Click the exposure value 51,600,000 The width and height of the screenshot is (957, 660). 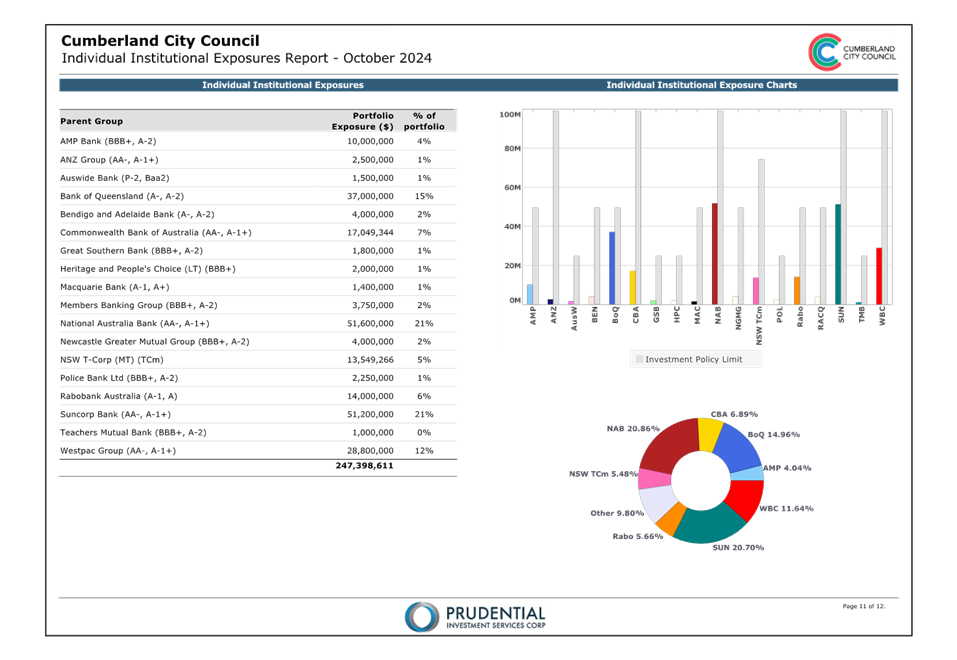(370, 323)
